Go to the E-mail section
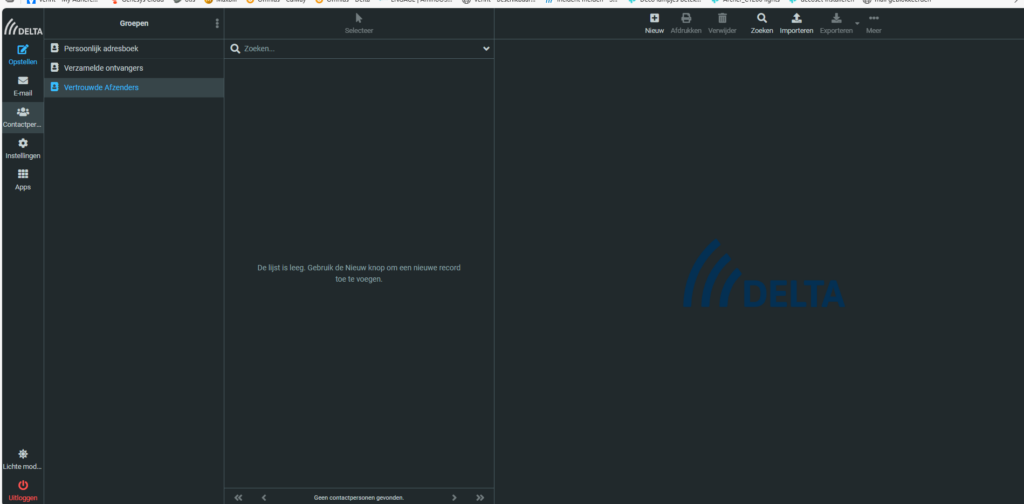Image resolution: width=1024 pixels, height=504 pixels. [22, 85]
